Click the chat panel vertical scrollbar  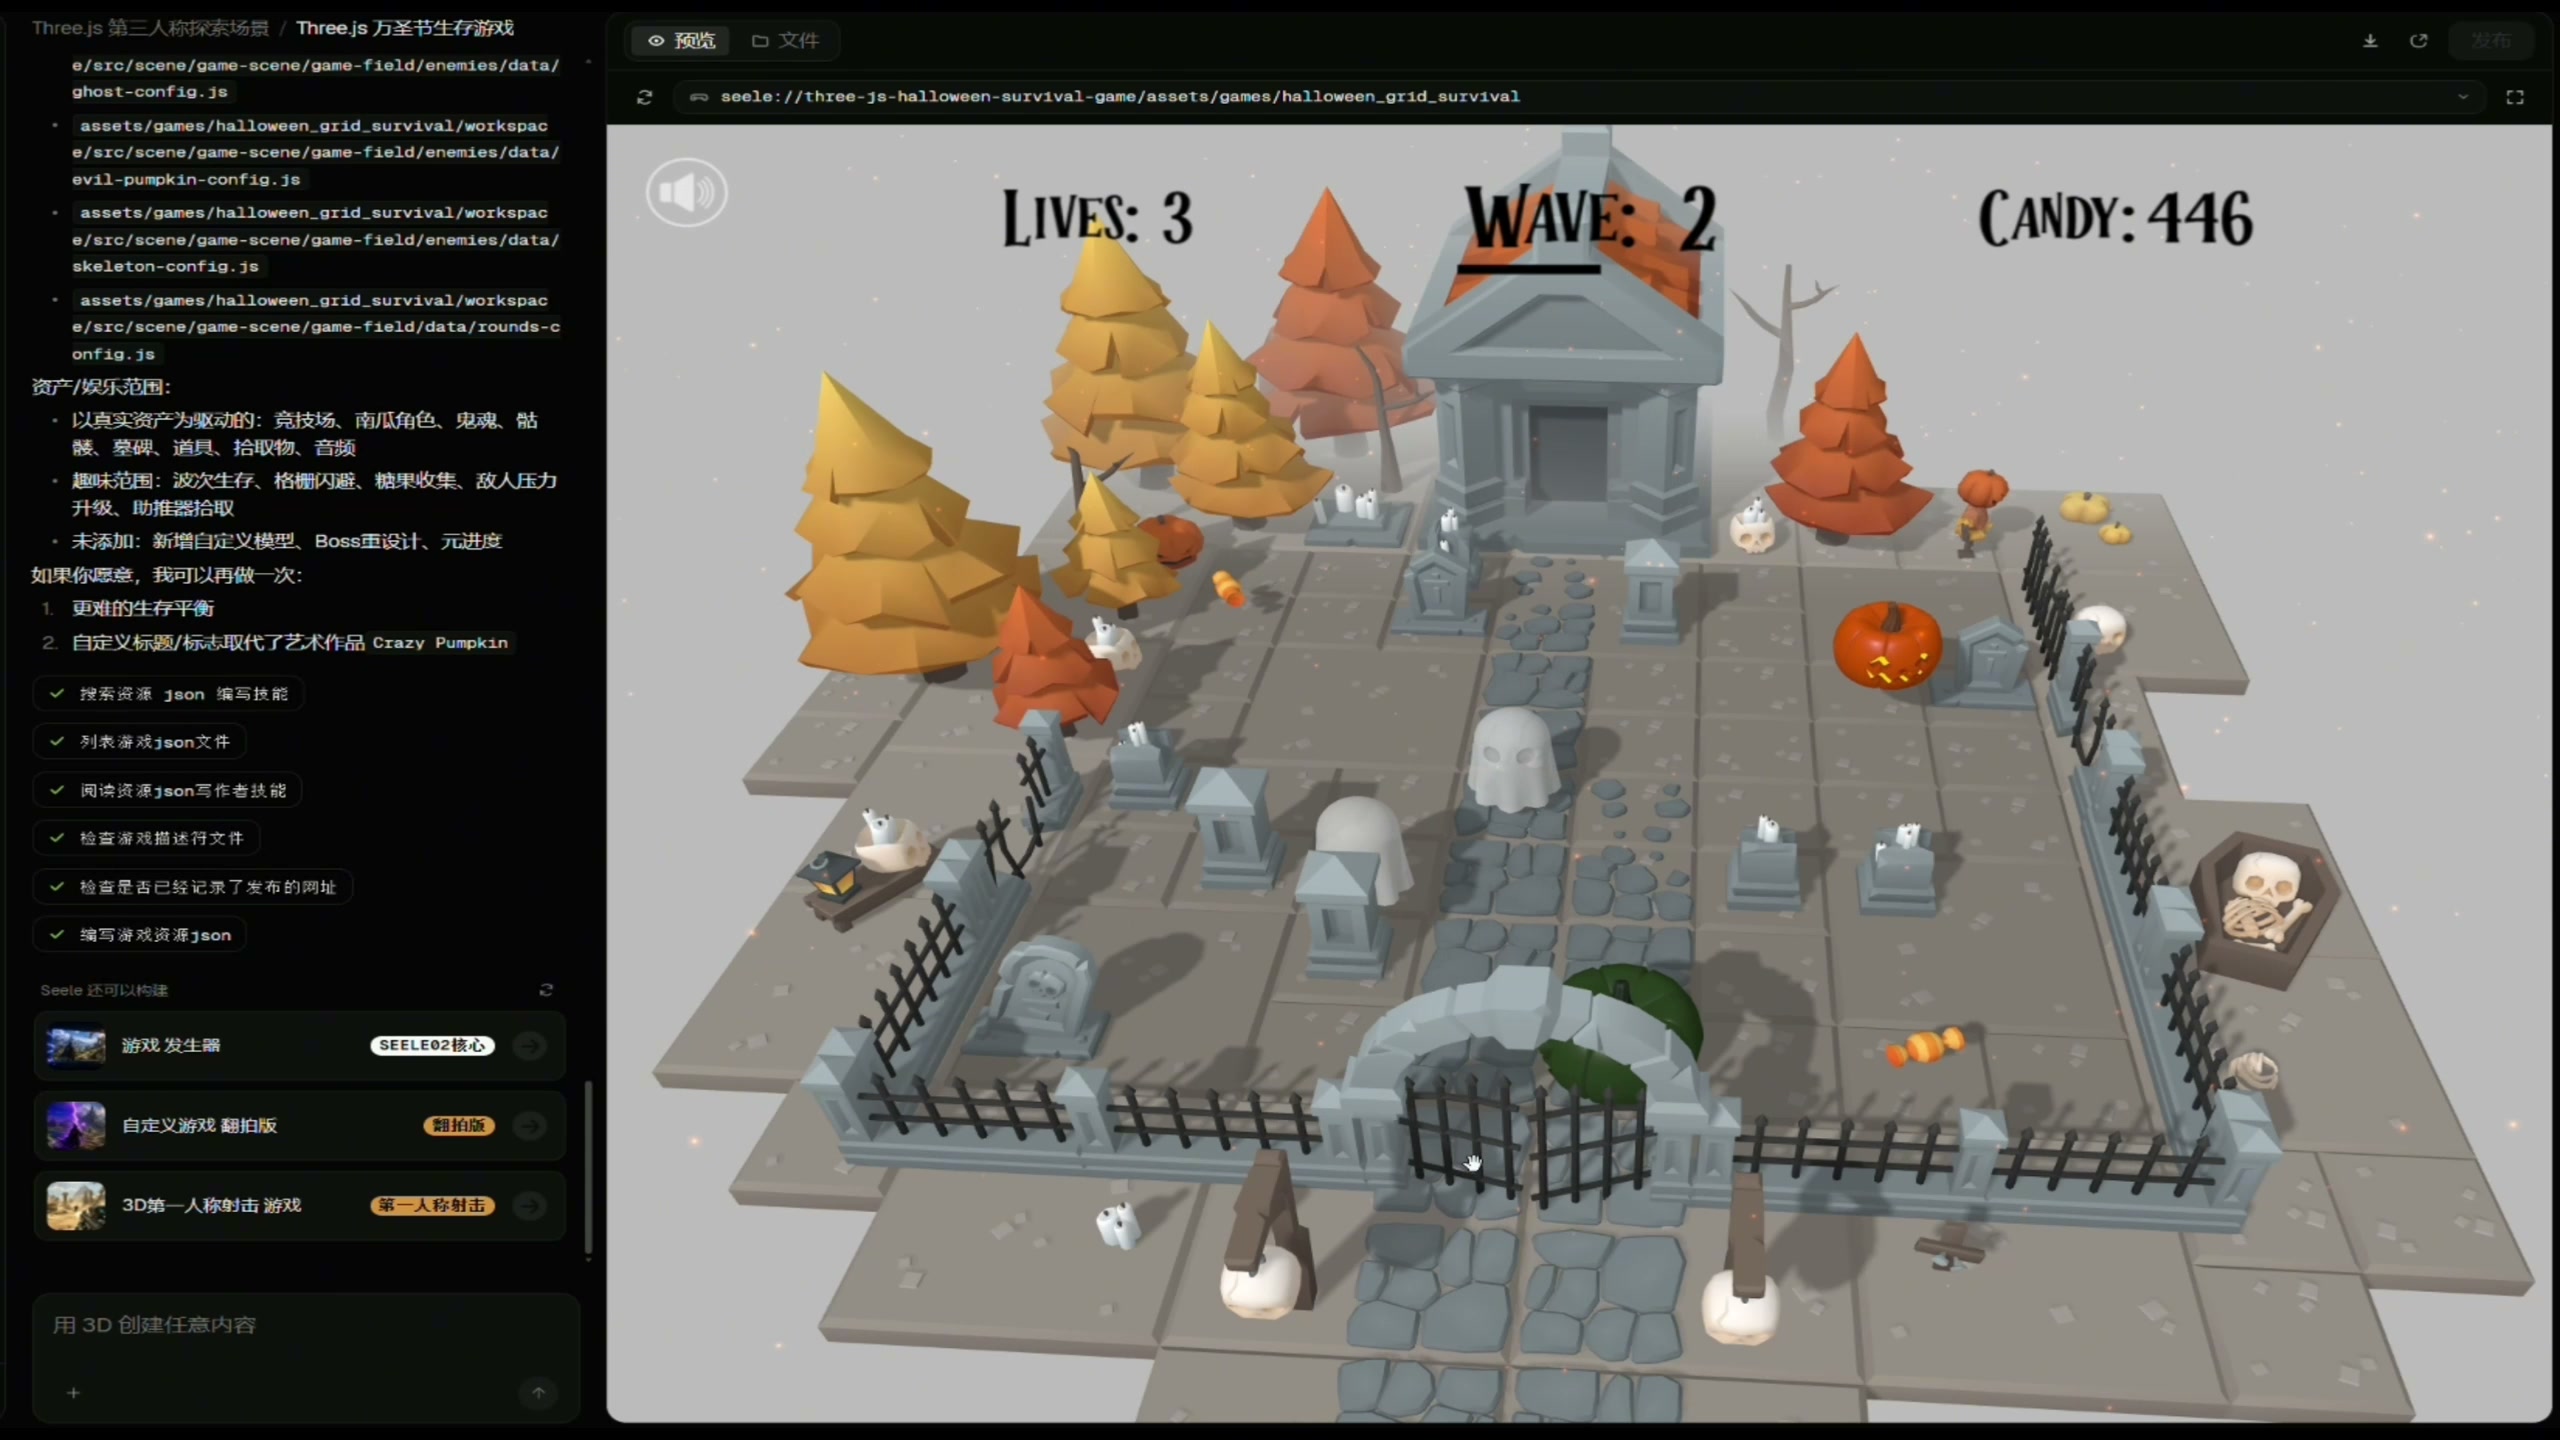[x=588, y=1166]
